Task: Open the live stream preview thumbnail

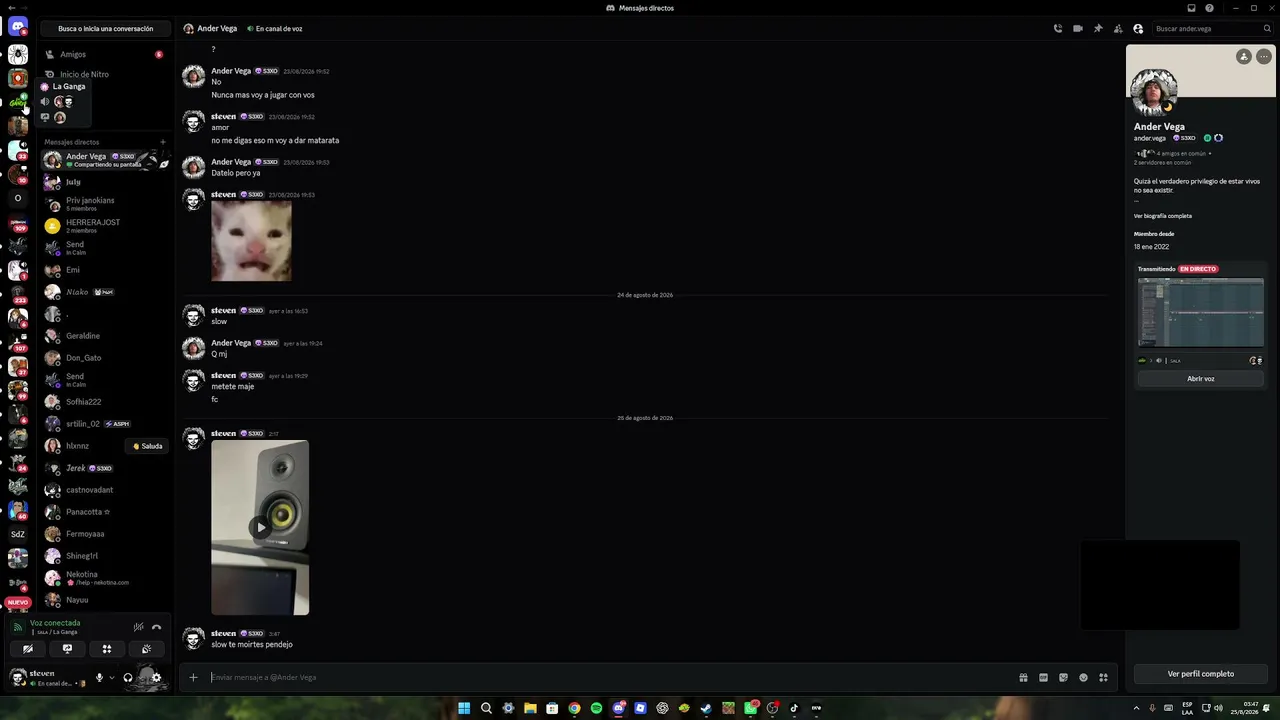Action: click(x=1201, y=313)
